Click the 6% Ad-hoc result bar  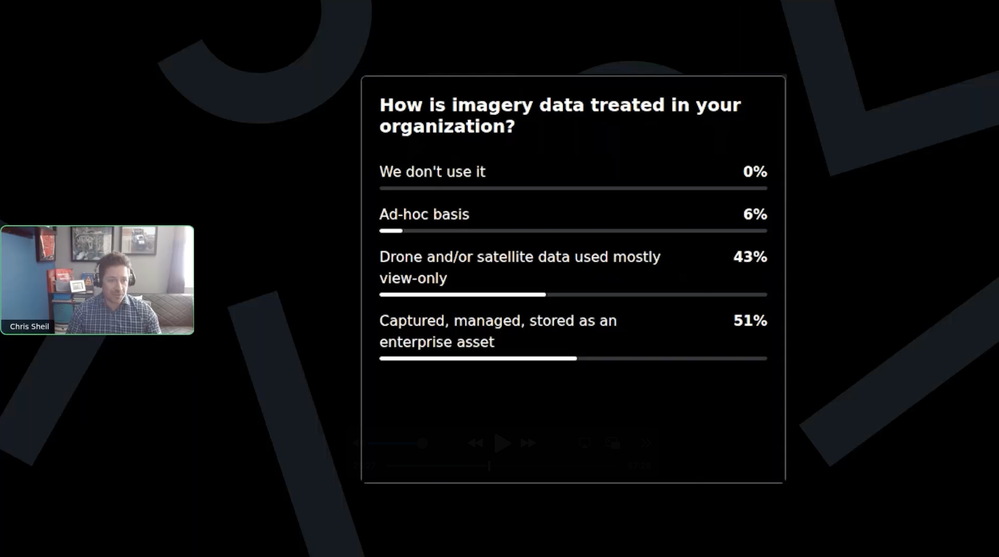[x=391, y=231]
